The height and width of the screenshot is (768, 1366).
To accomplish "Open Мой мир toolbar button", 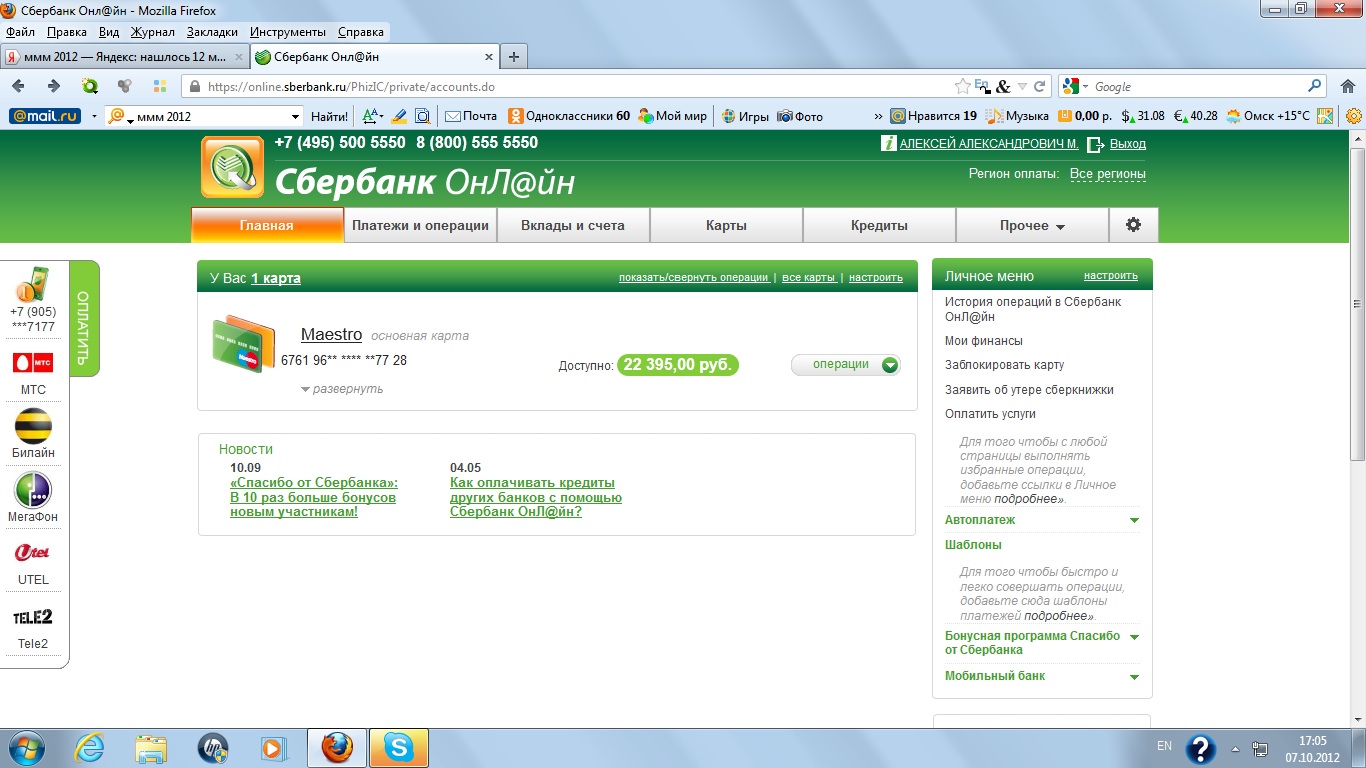I will pos(673,116).
